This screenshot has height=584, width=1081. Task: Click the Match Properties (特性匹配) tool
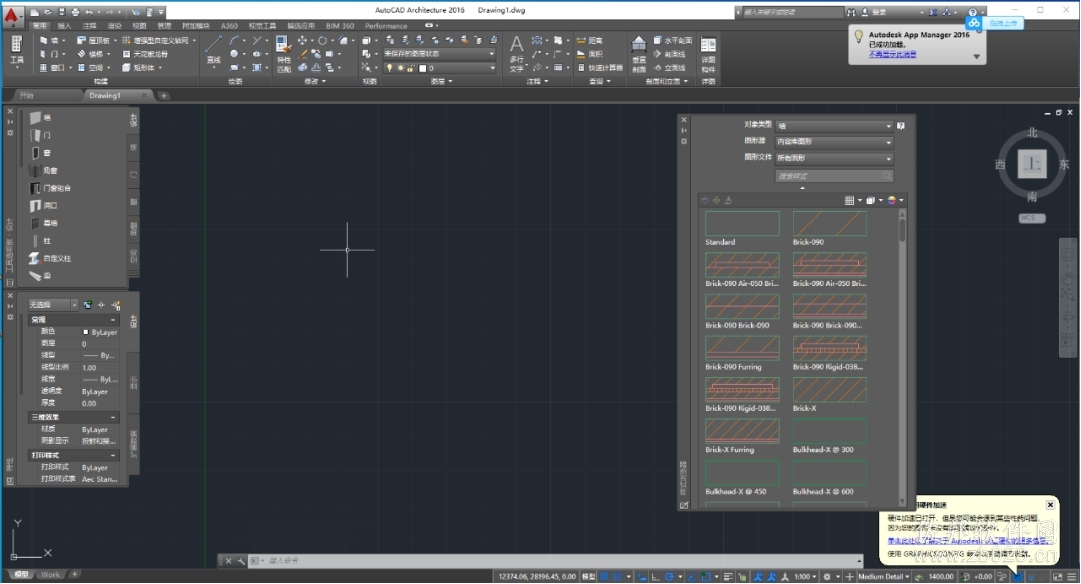tap(283, 54)
